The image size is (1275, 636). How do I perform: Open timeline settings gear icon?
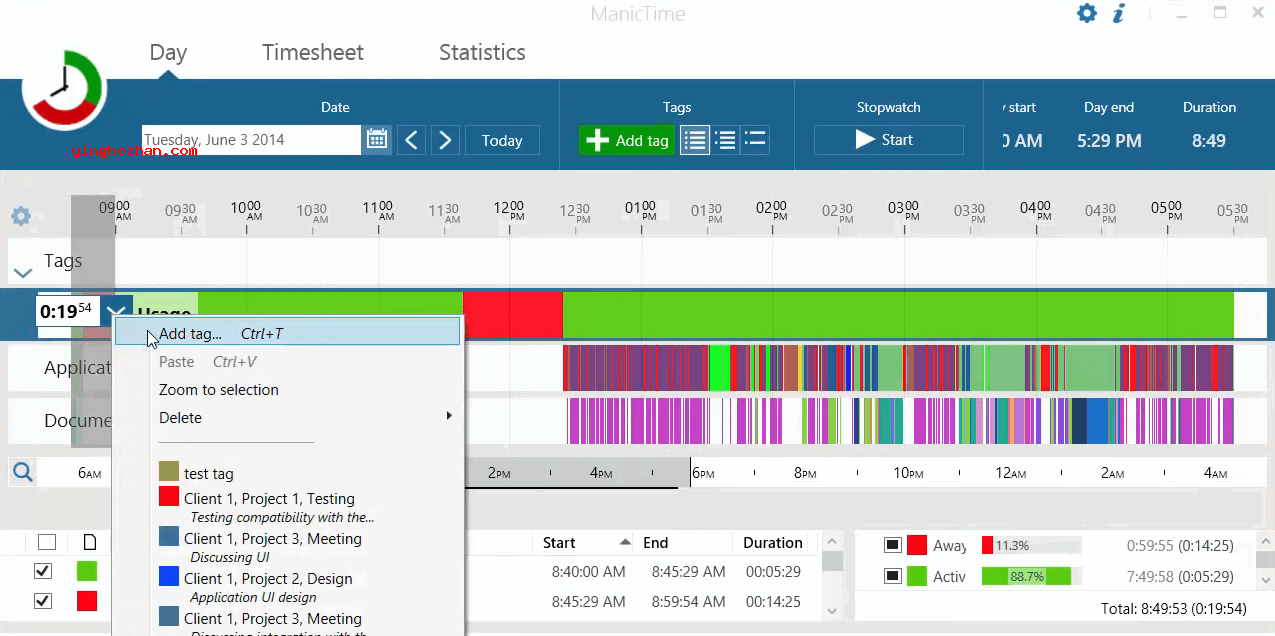[x=20, y=216]
